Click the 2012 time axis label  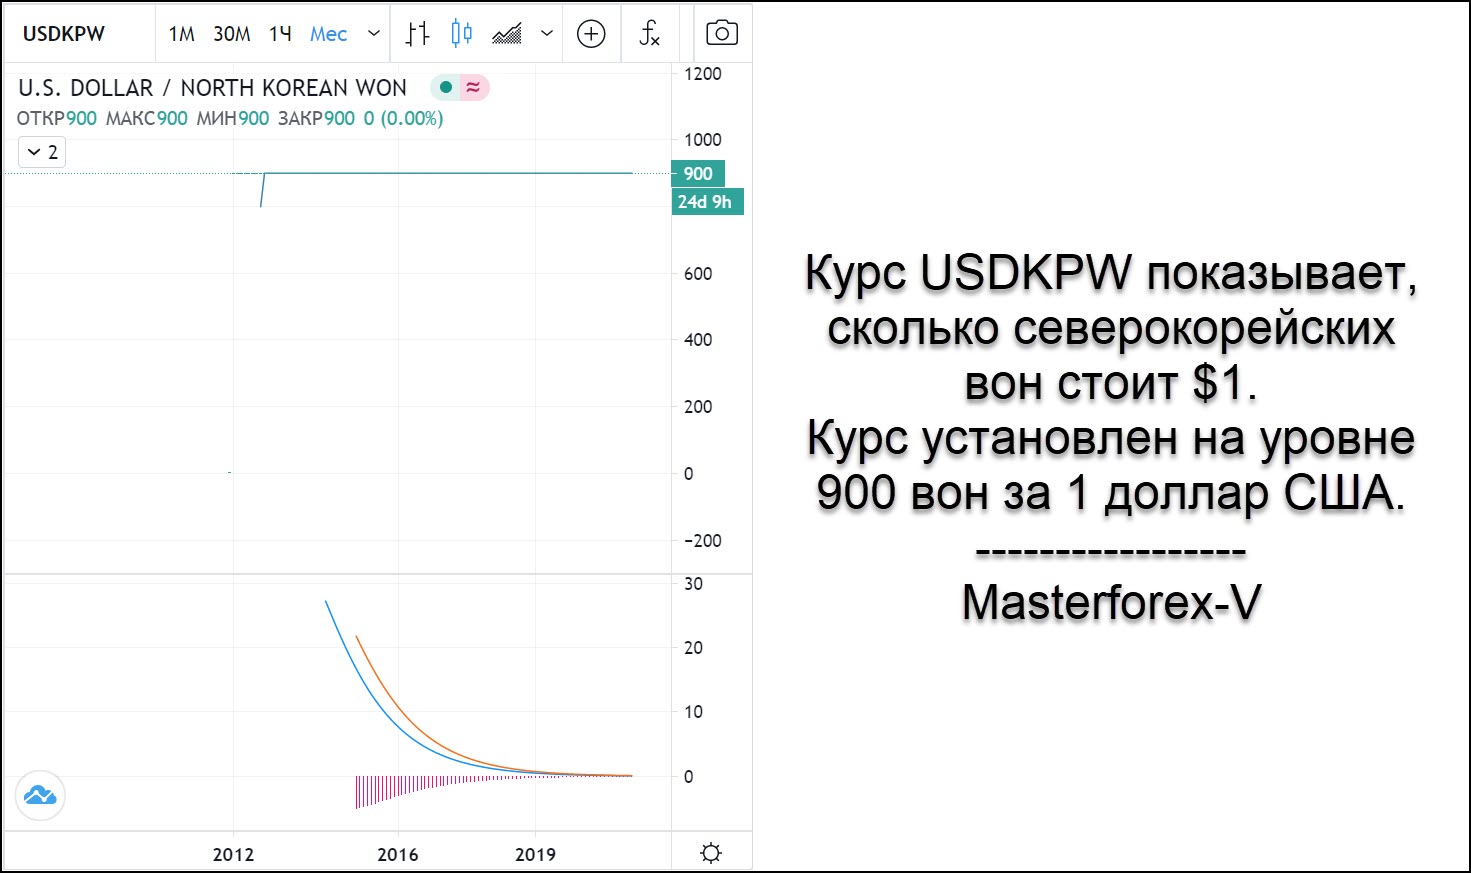[x=233, y=854]
